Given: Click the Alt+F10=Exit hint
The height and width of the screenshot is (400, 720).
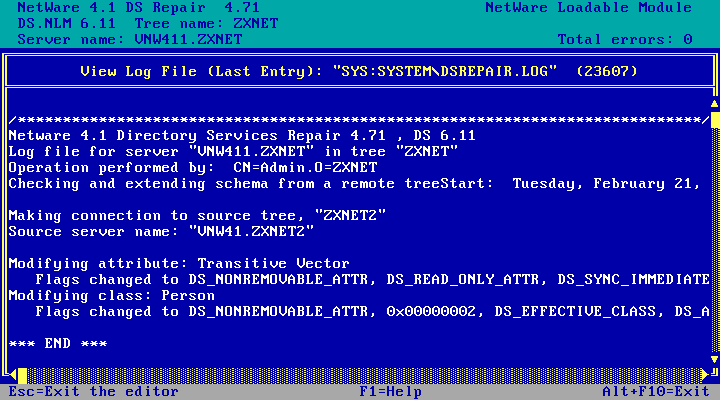Looking at the screenshot, I should tap(656, 391).
